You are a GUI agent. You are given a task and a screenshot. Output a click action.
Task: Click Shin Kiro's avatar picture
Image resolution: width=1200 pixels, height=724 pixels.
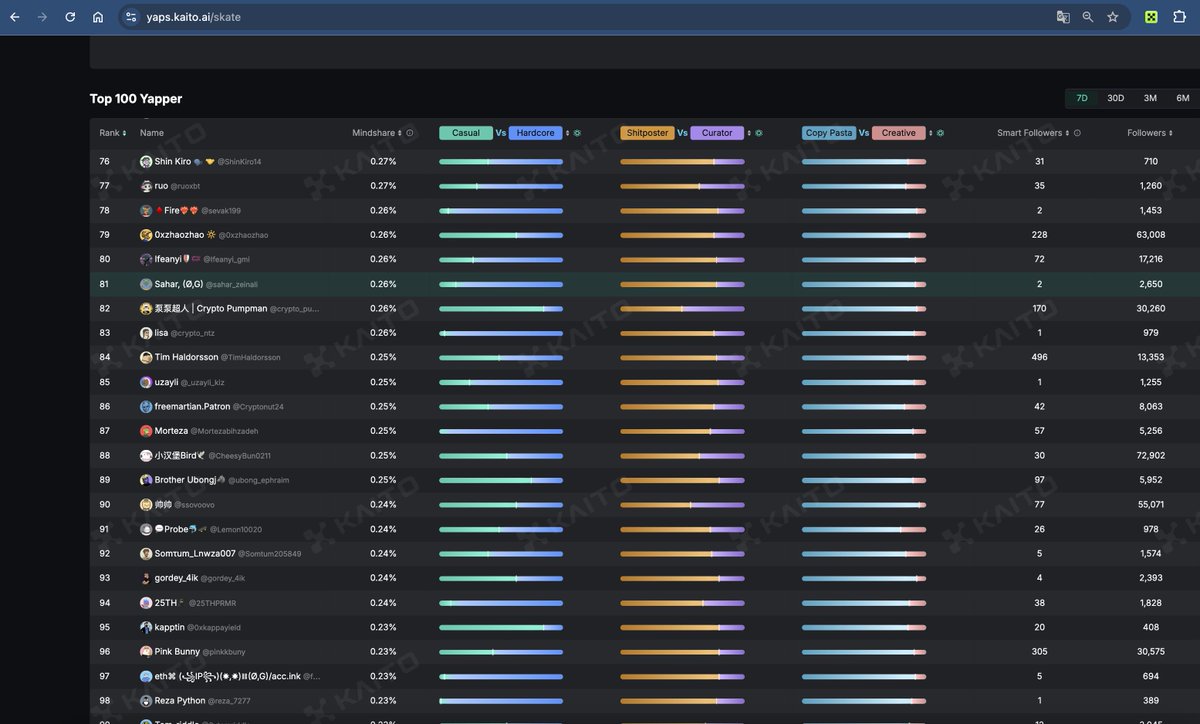coord(146,161)
